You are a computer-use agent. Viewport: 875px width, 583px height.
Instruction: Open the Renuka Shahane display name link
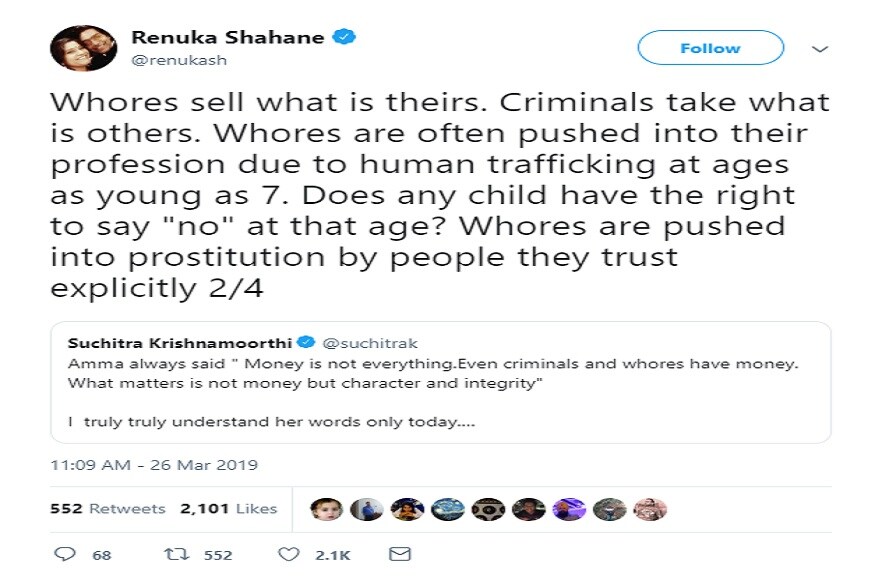(228, 38)
